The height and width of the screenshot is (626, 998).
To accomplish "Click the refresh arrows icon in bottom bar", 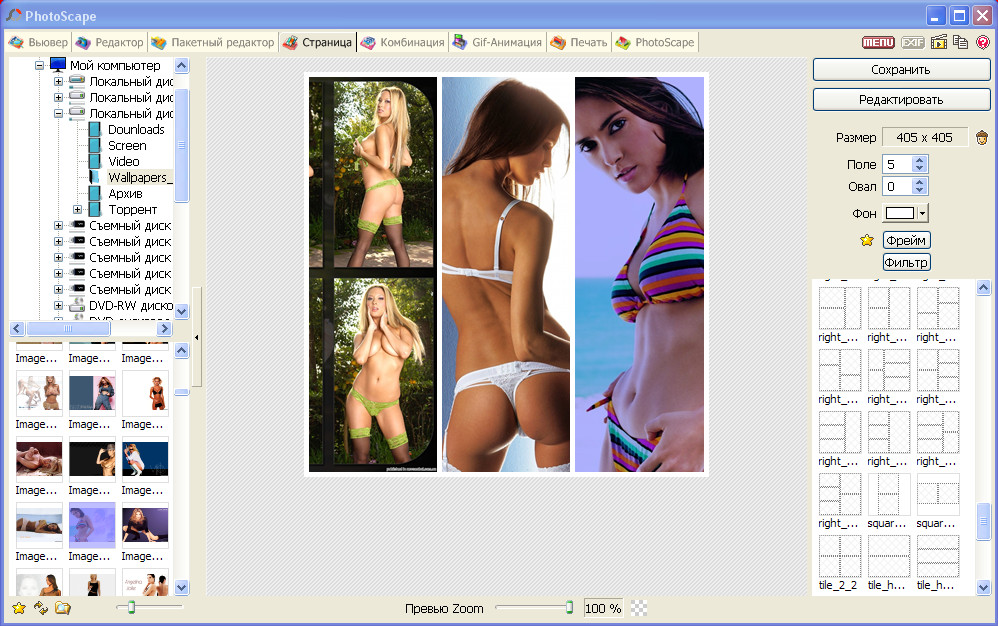I will point(41,608).
